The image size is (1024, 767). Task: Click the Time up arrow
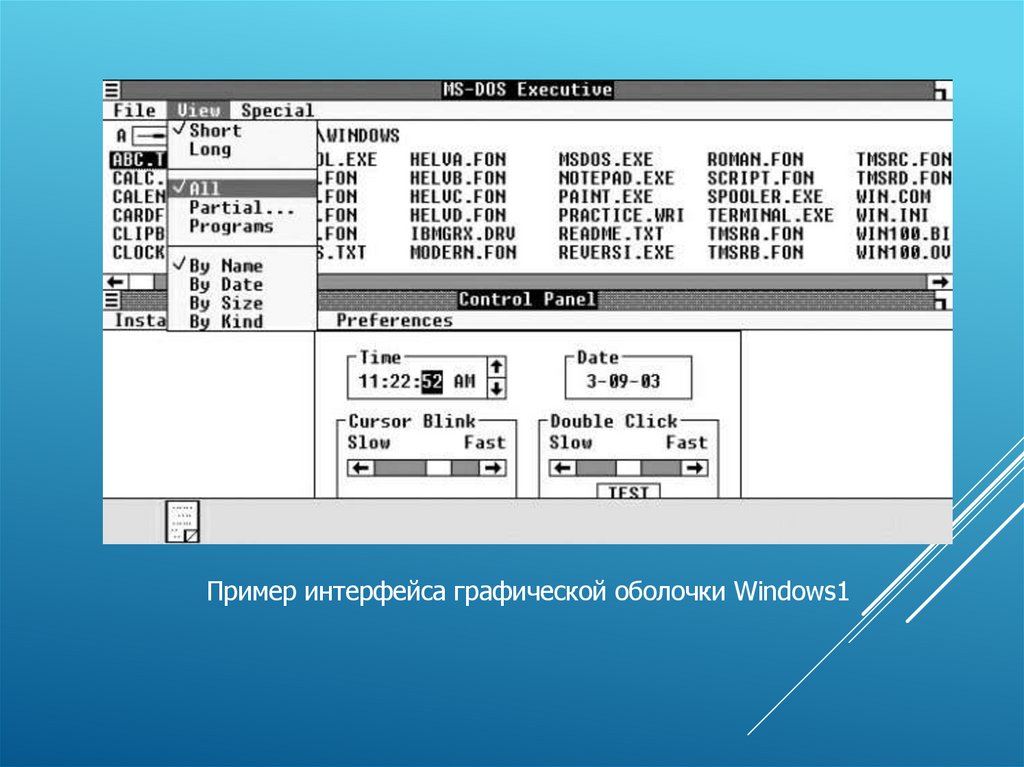pyautogui.click(x=496, y=367)
